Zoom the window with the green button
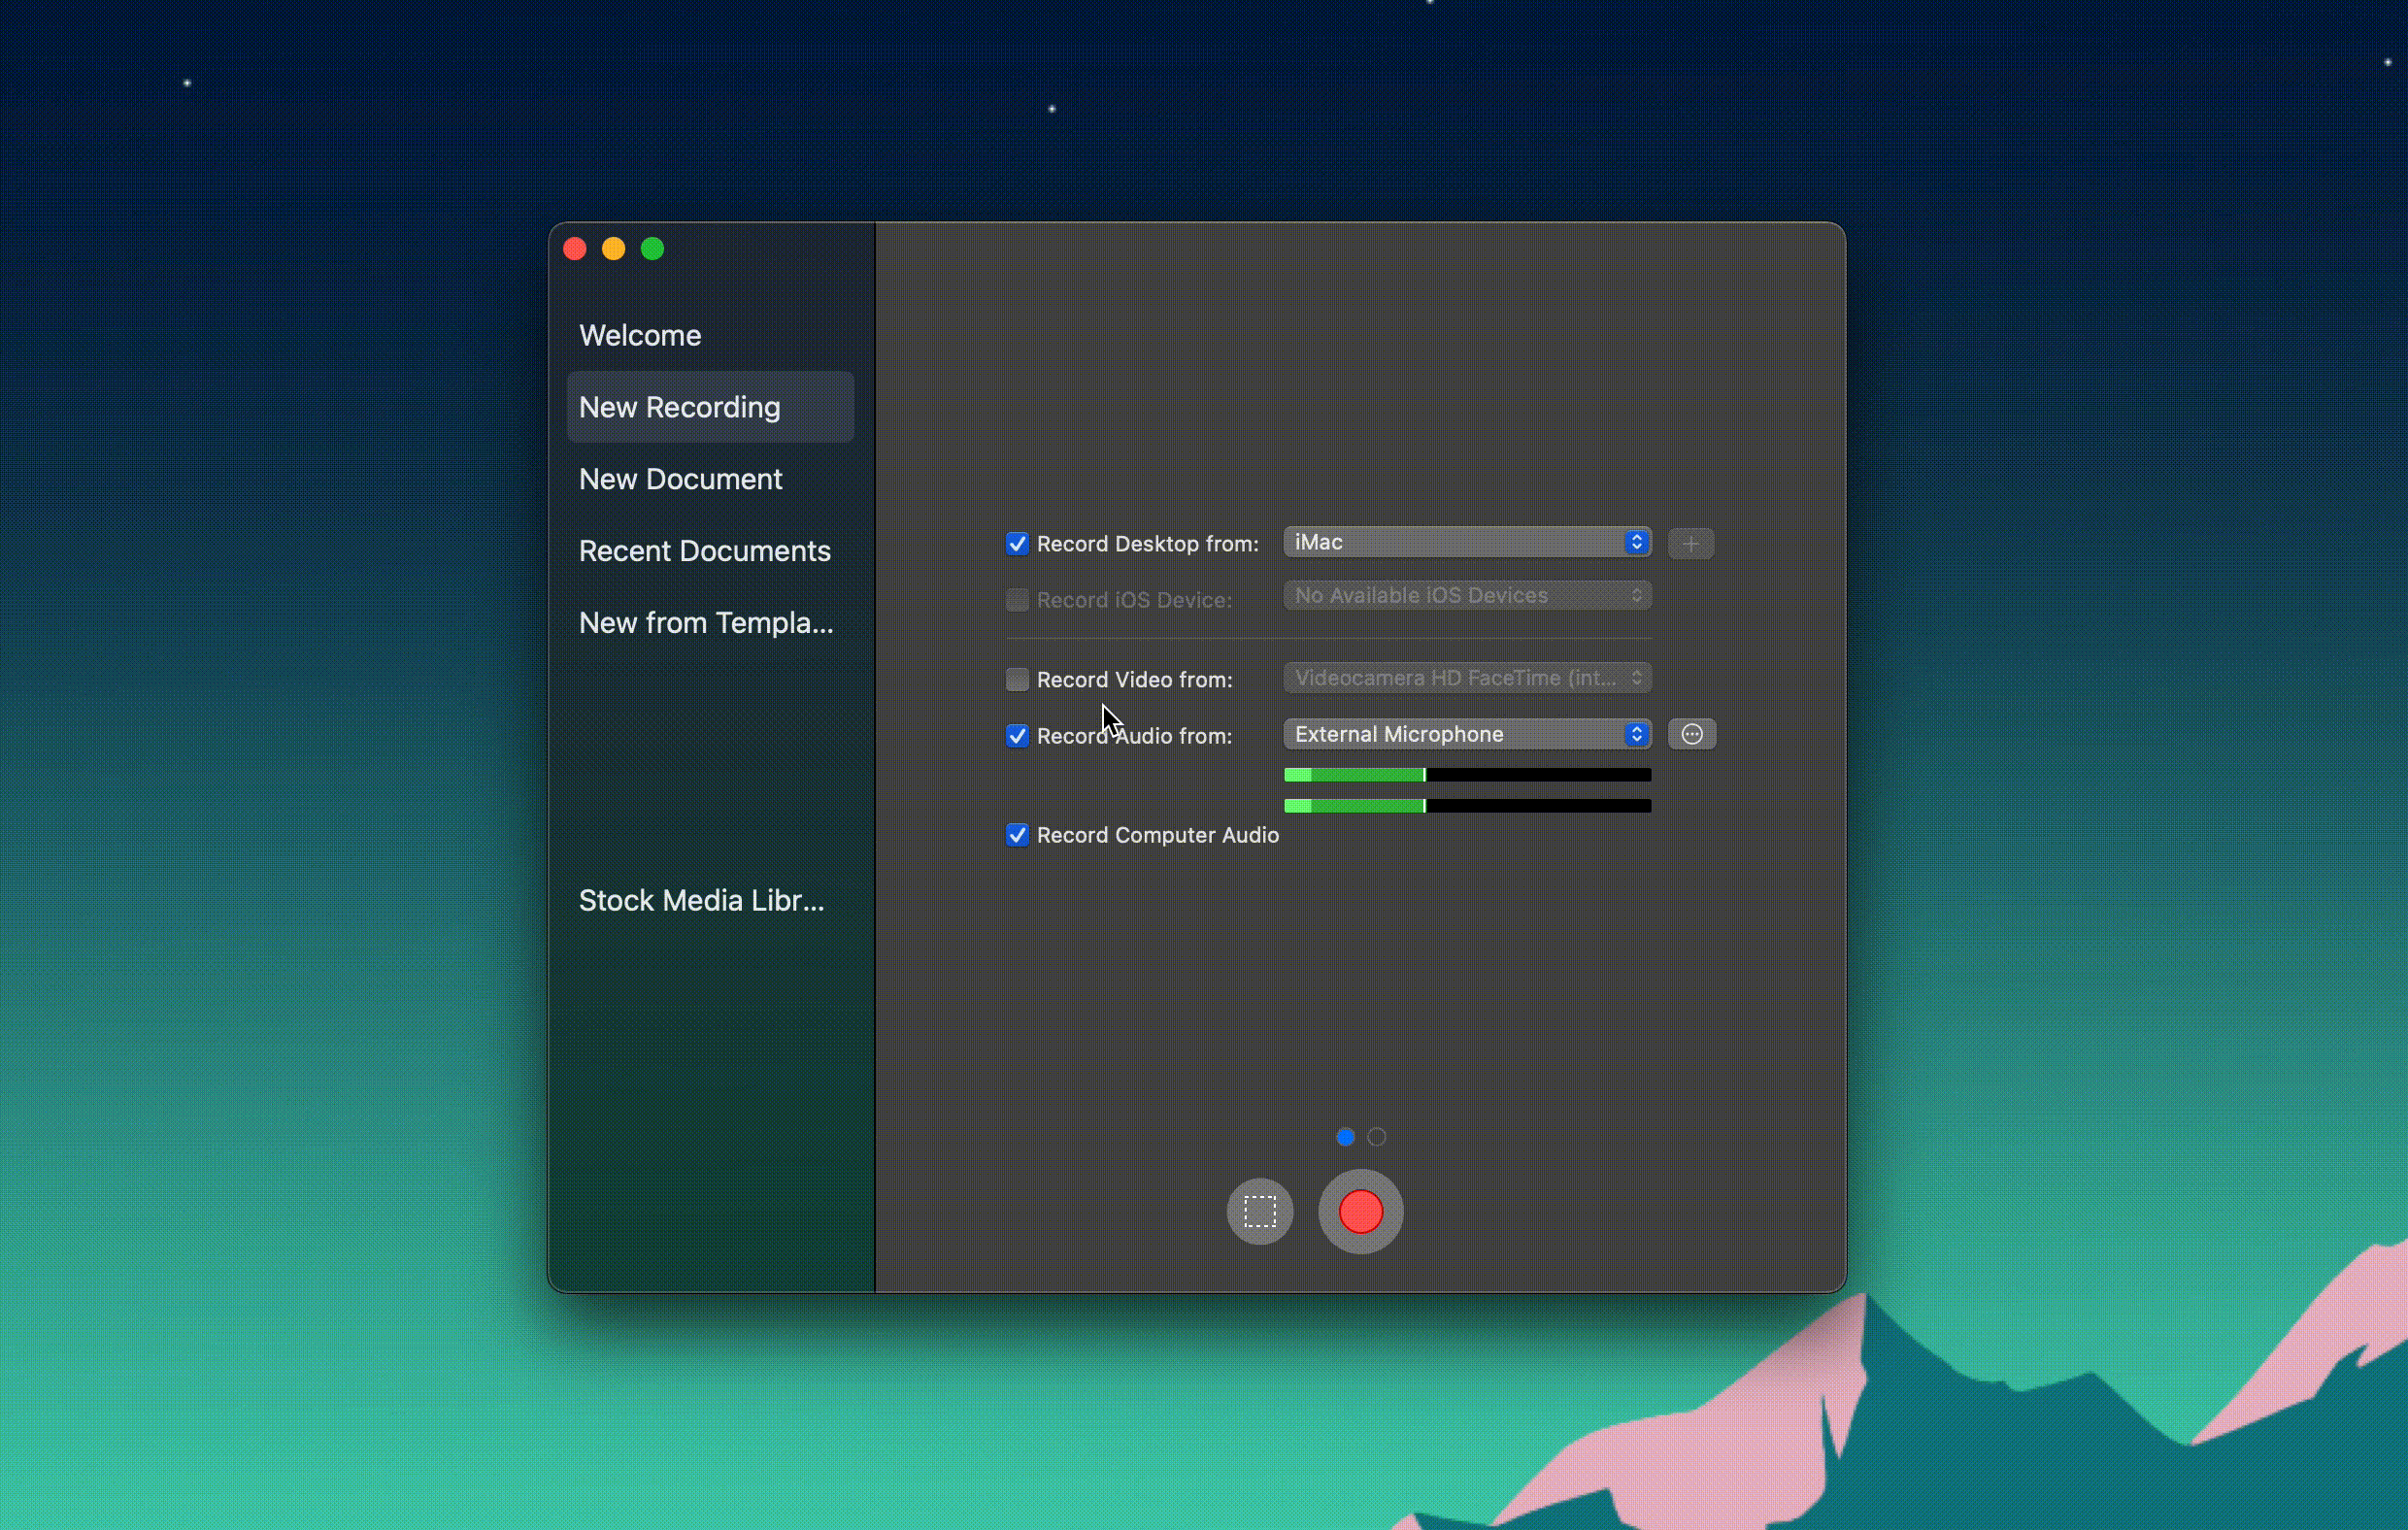 tap(652, 249)
